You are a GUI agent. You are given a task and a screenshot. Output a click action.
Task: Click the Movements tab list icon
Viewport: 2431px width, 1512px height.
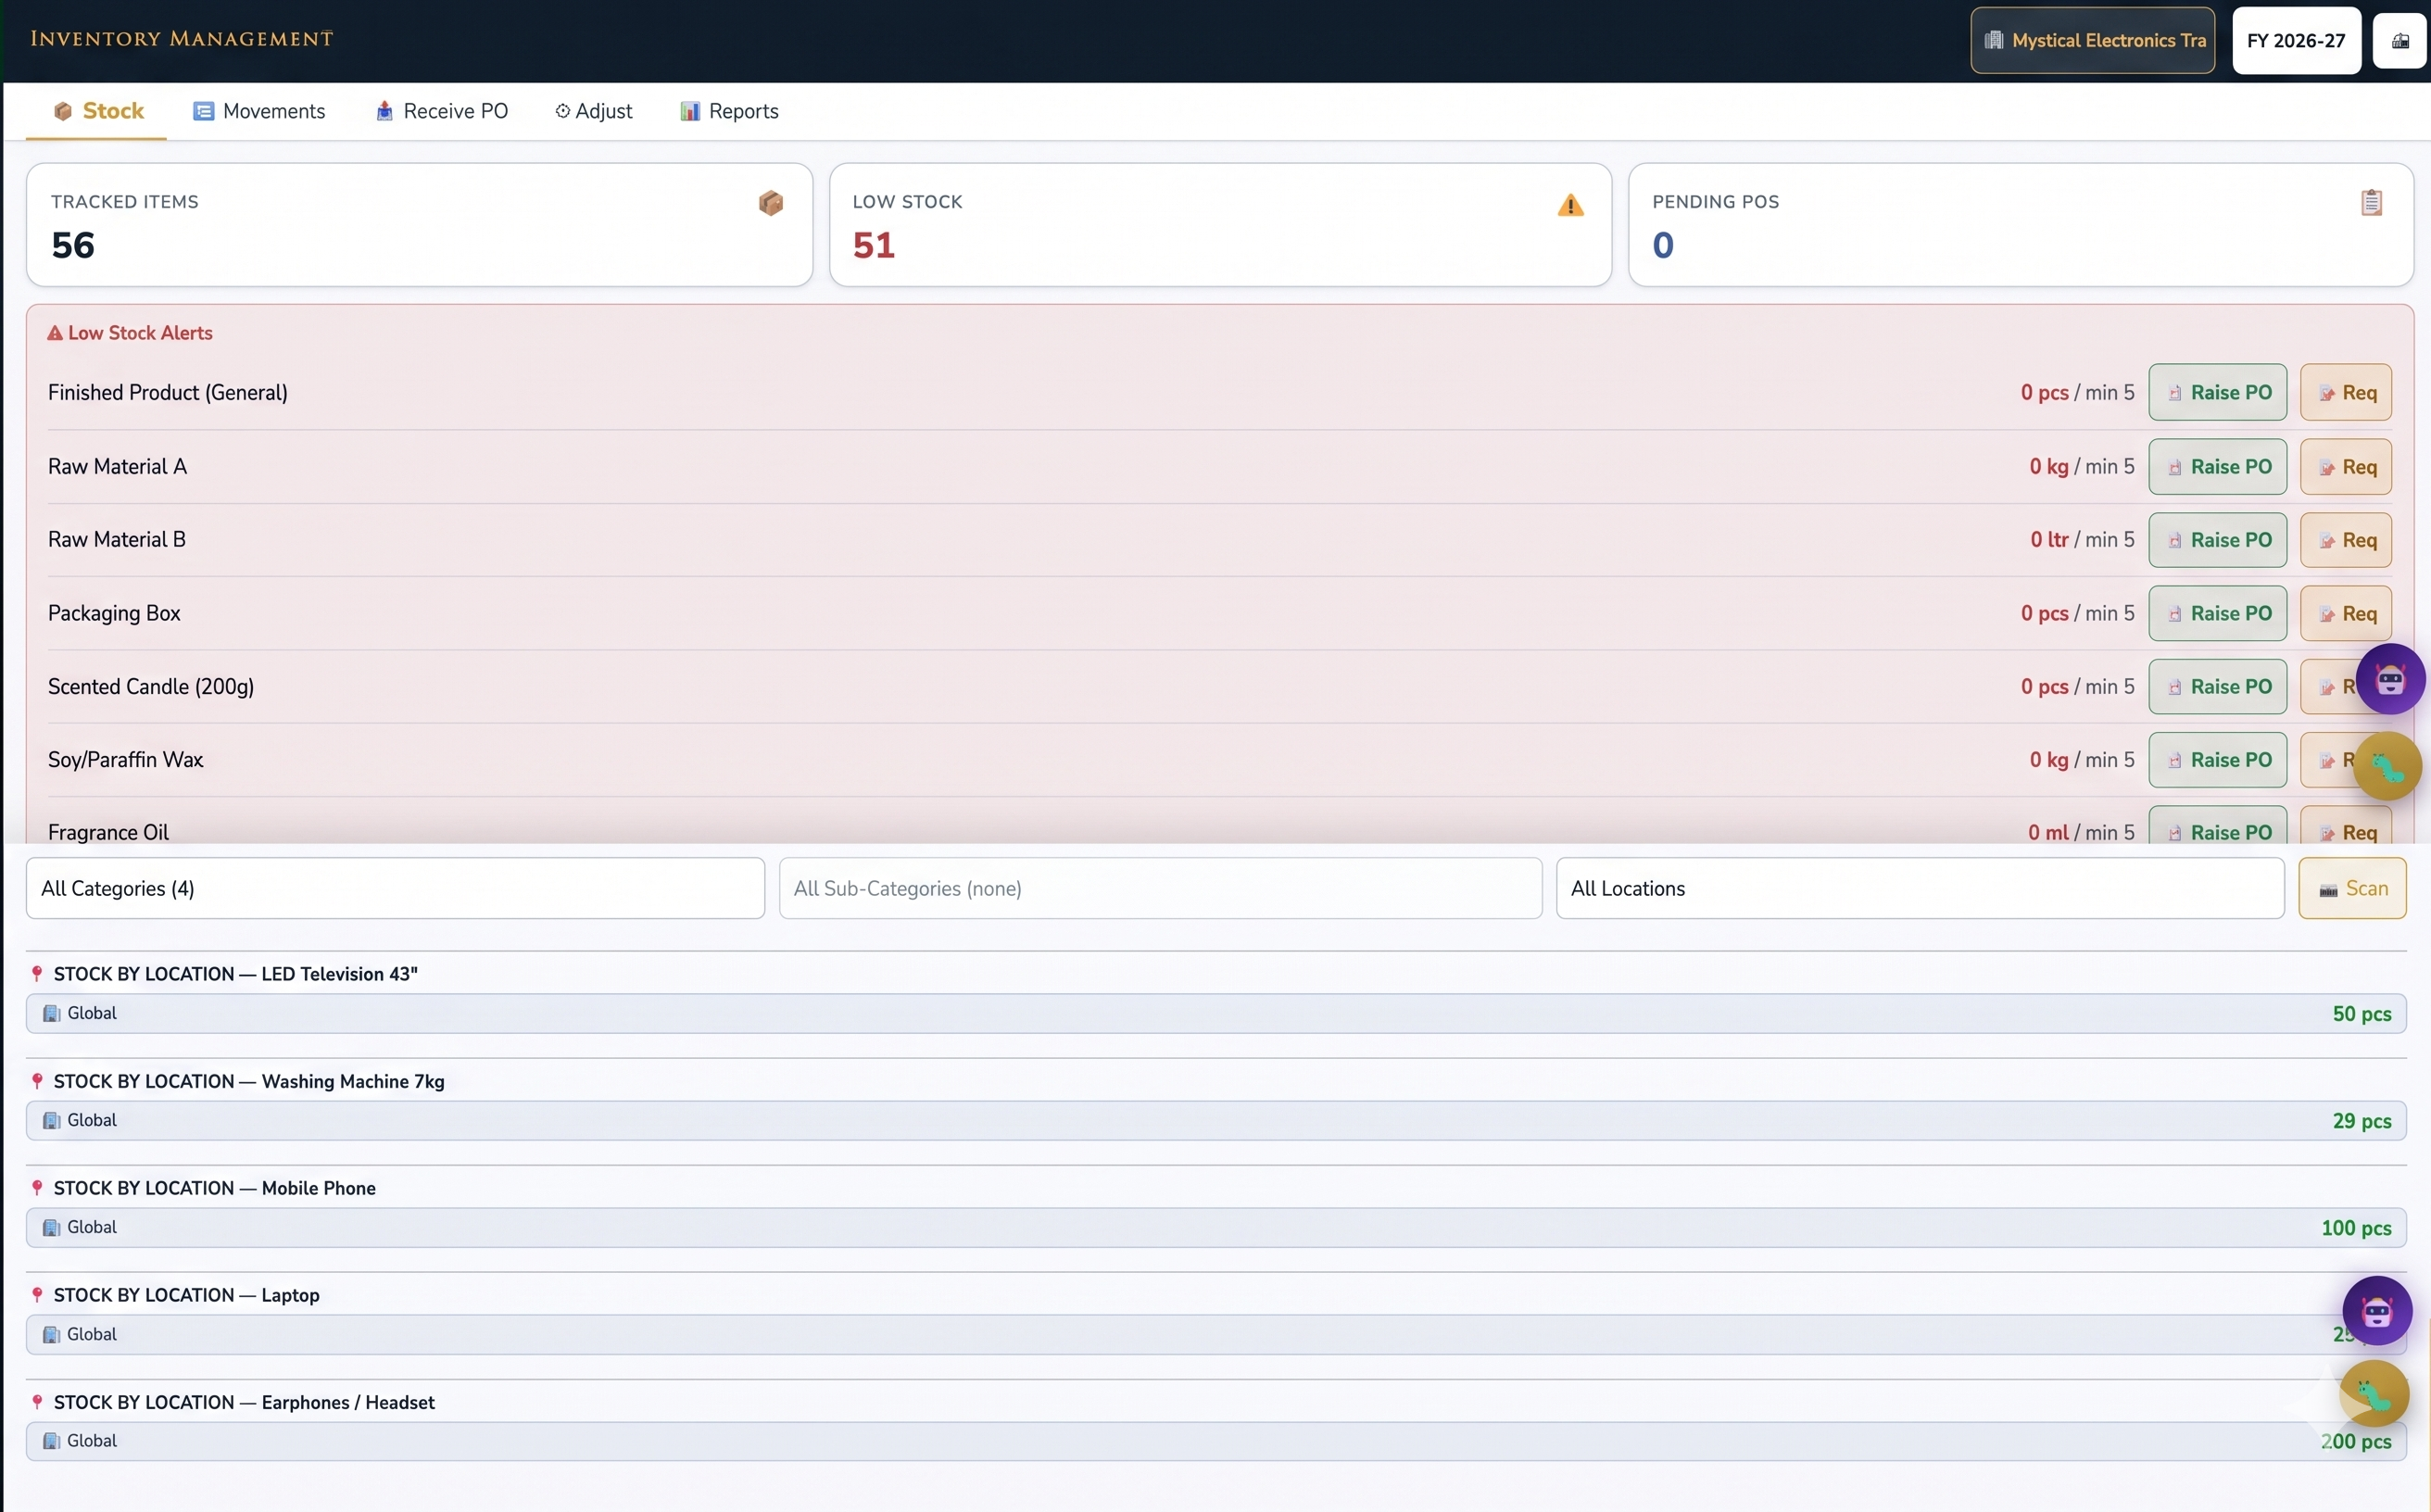(204, 111)
